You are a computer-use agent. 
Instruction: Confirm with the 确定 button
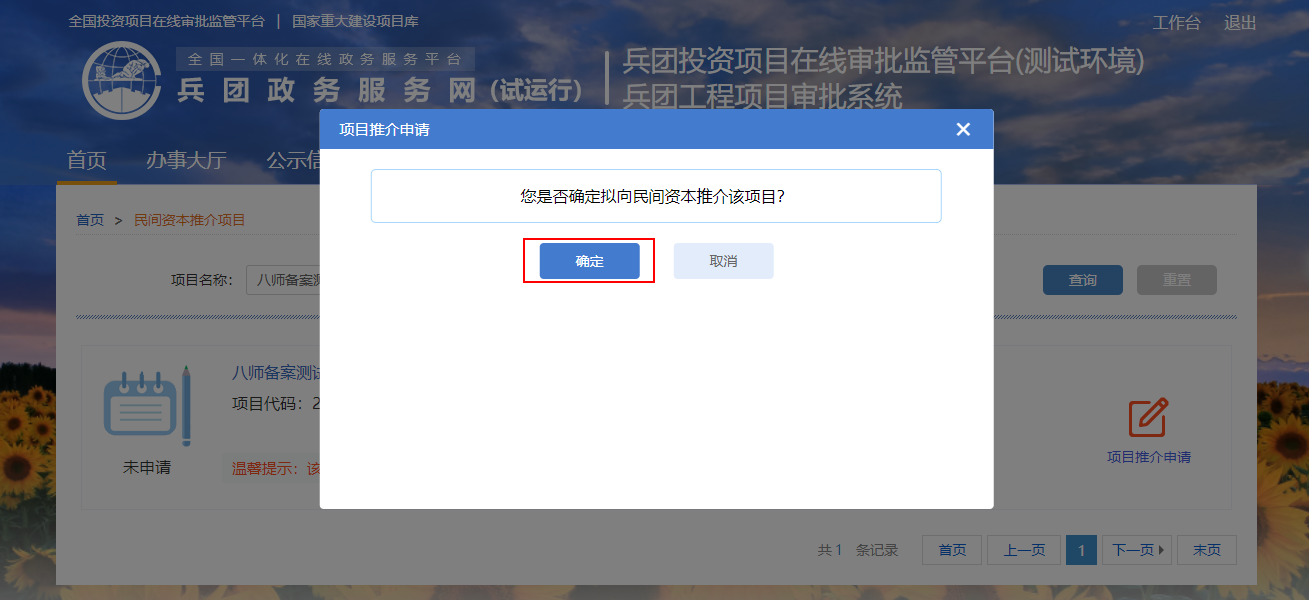(589, 261)
